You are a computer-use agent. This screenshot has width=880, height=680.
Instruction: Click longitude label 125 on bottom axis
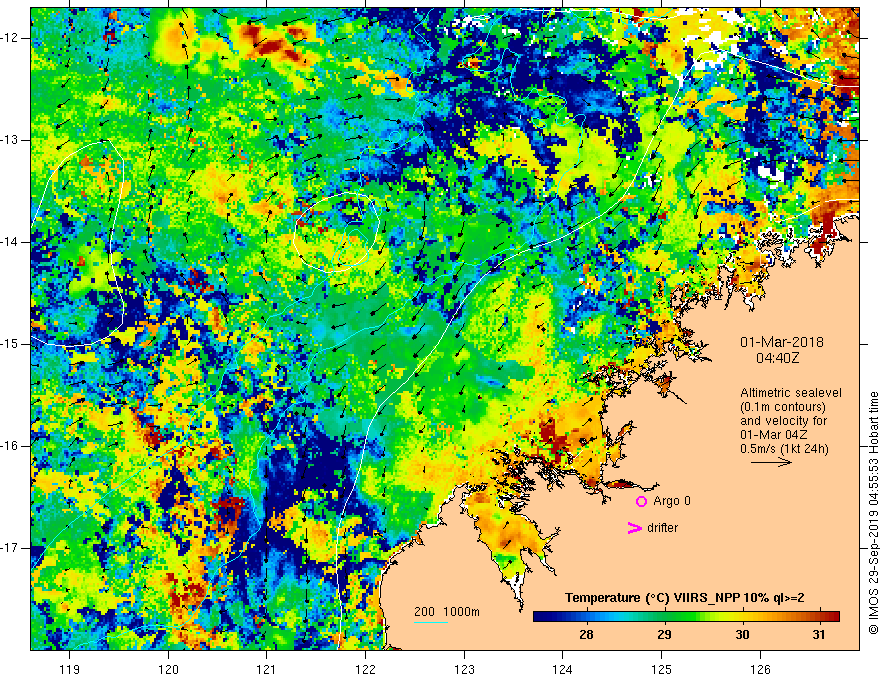pyautogui.click(x=662, y=669)
